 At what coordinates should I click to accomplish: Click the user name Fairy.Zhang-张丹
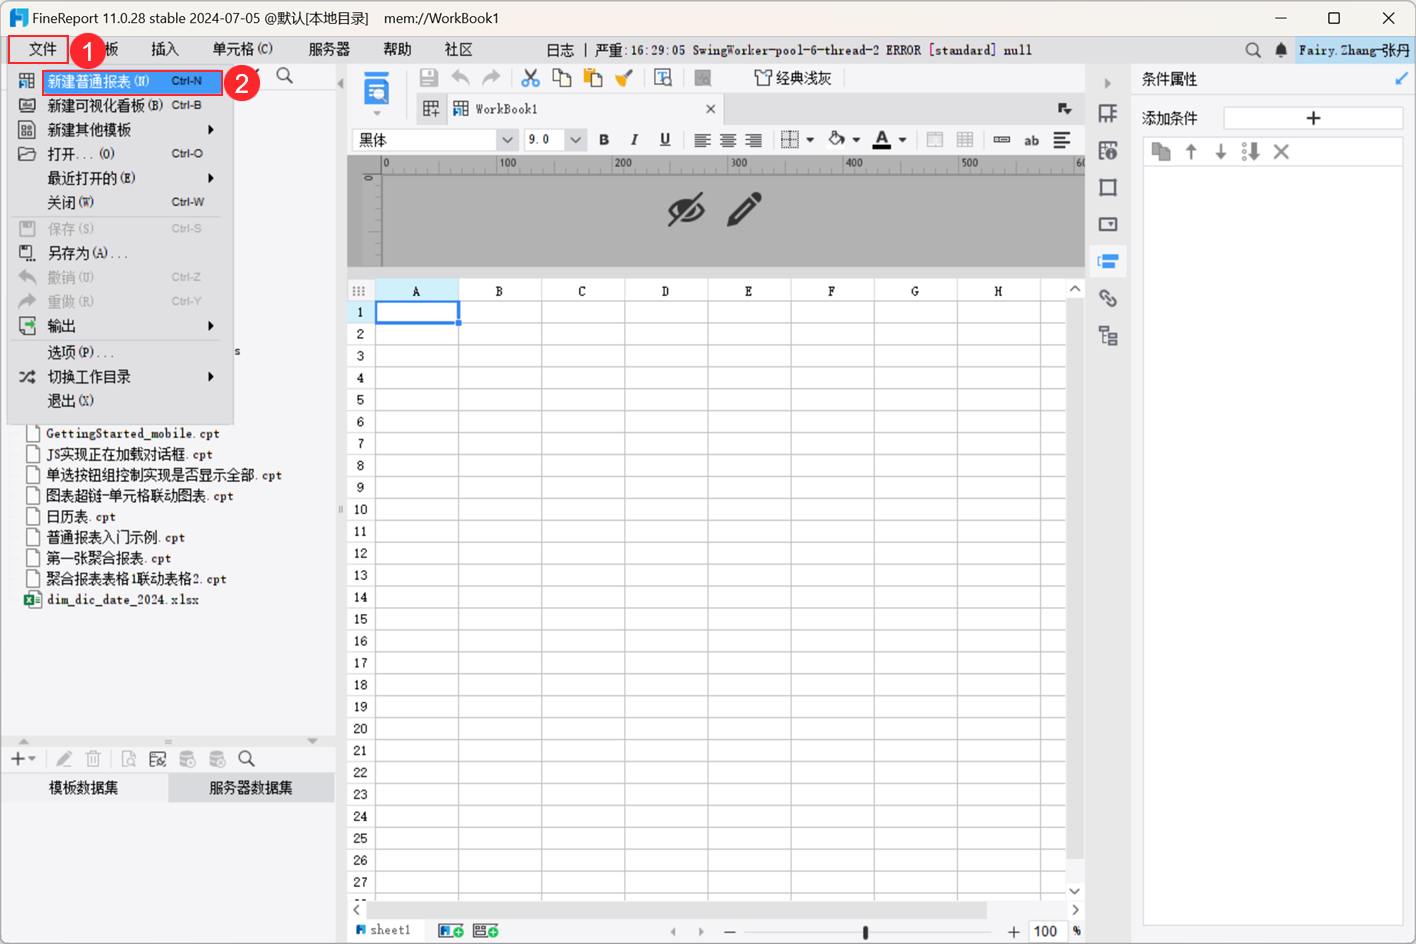tap(1355, 50)
